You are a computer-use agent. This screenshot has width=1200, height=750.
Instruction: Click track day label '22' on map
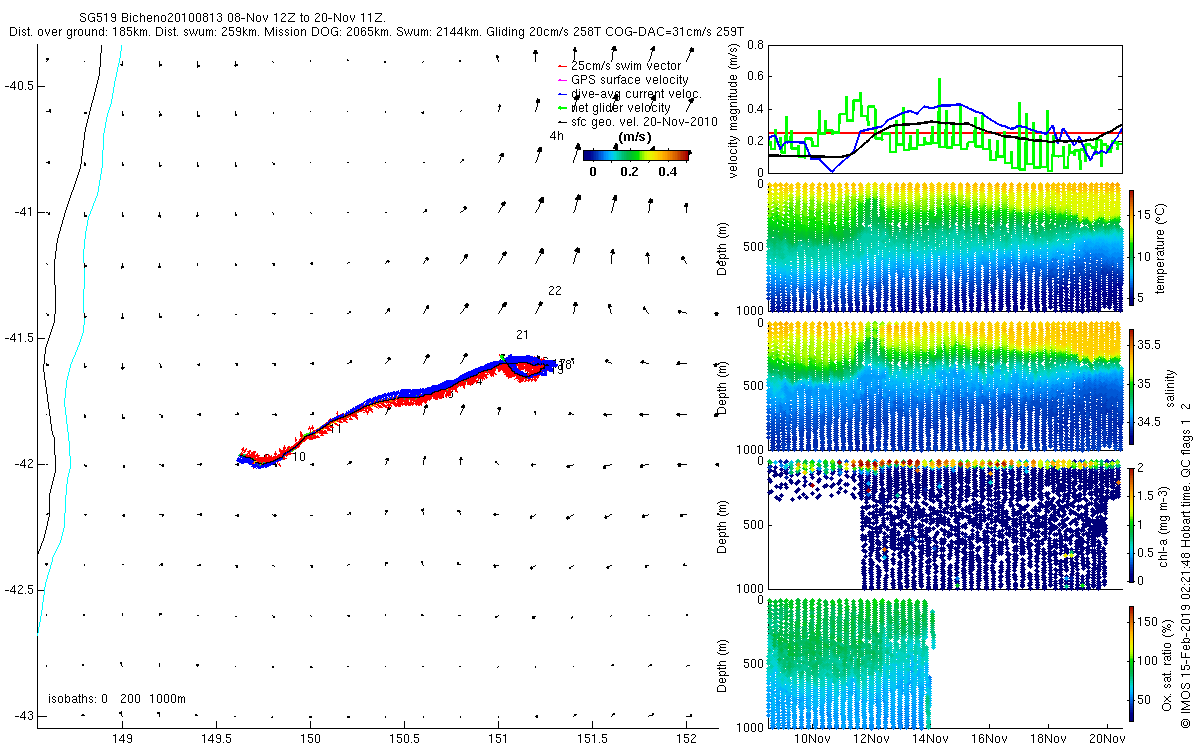click(x=554, y=290)
